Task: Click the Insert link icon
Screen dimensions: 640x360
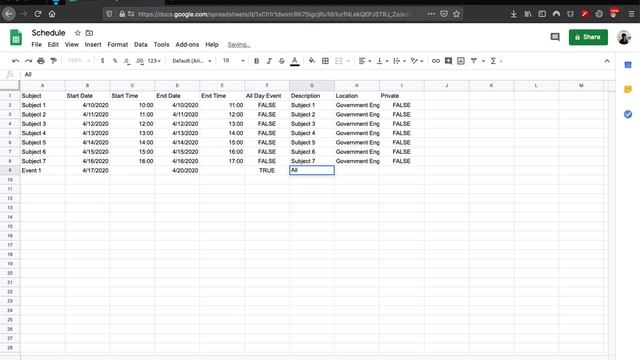Action: tap(436, 61)
